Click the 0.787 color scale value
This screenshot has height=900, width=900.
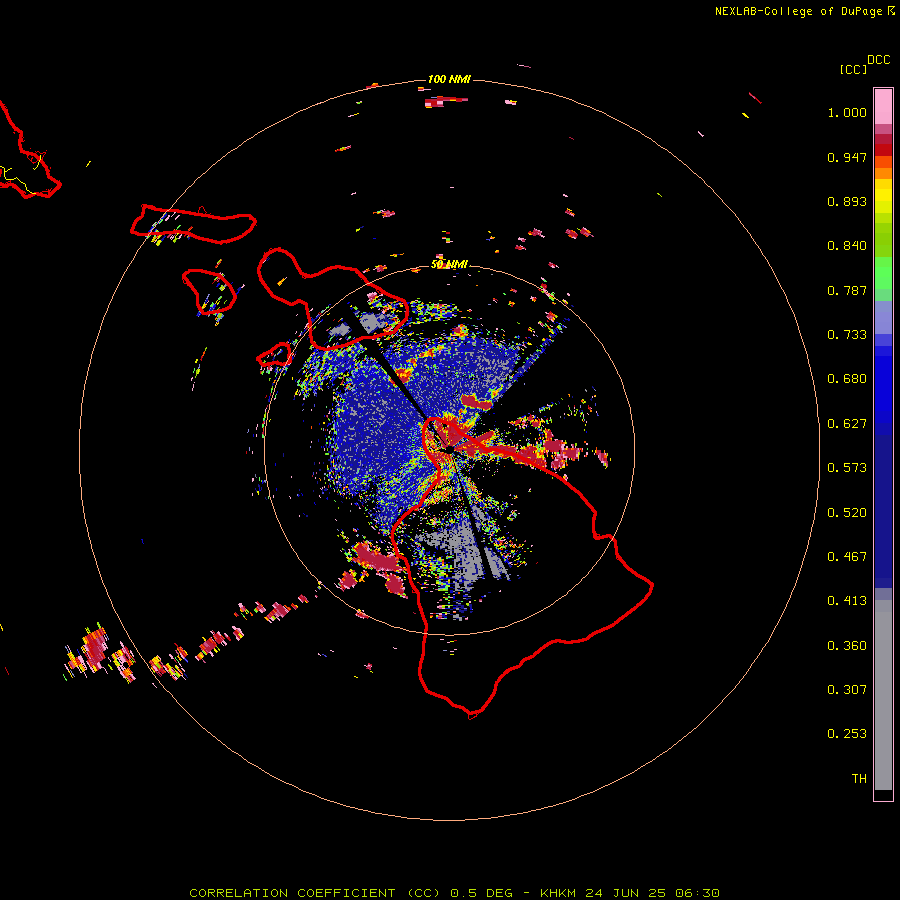click(847, 290)
